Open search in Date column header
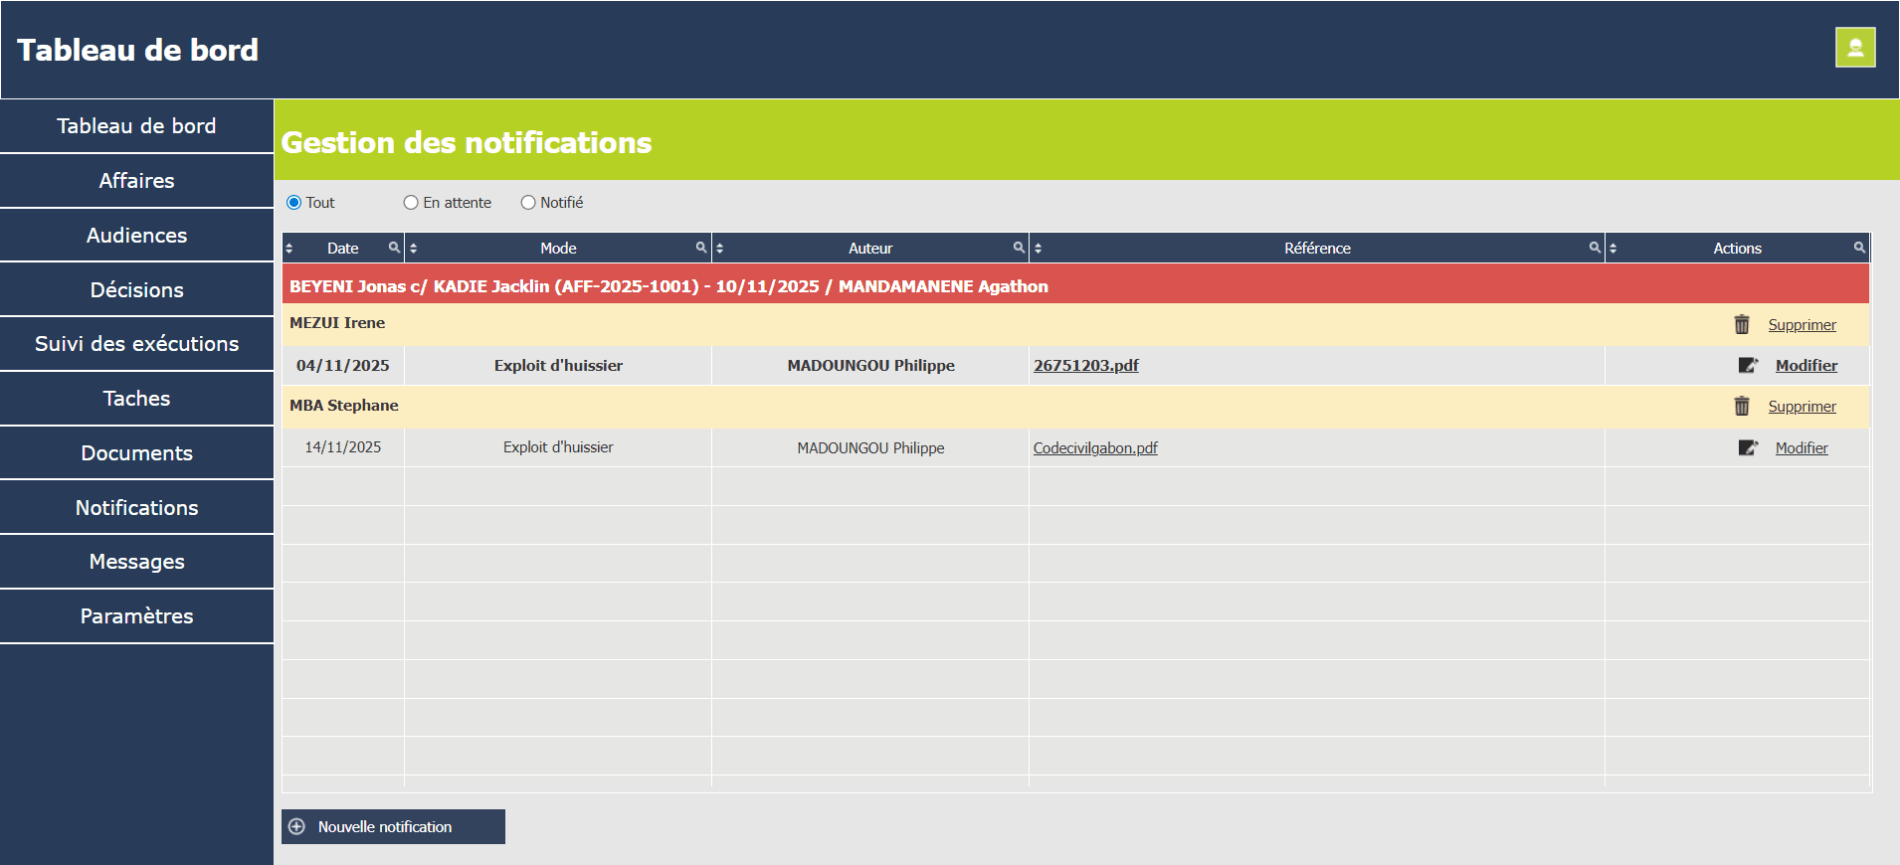The image size is (1900, 865). (x=394, y=248)
